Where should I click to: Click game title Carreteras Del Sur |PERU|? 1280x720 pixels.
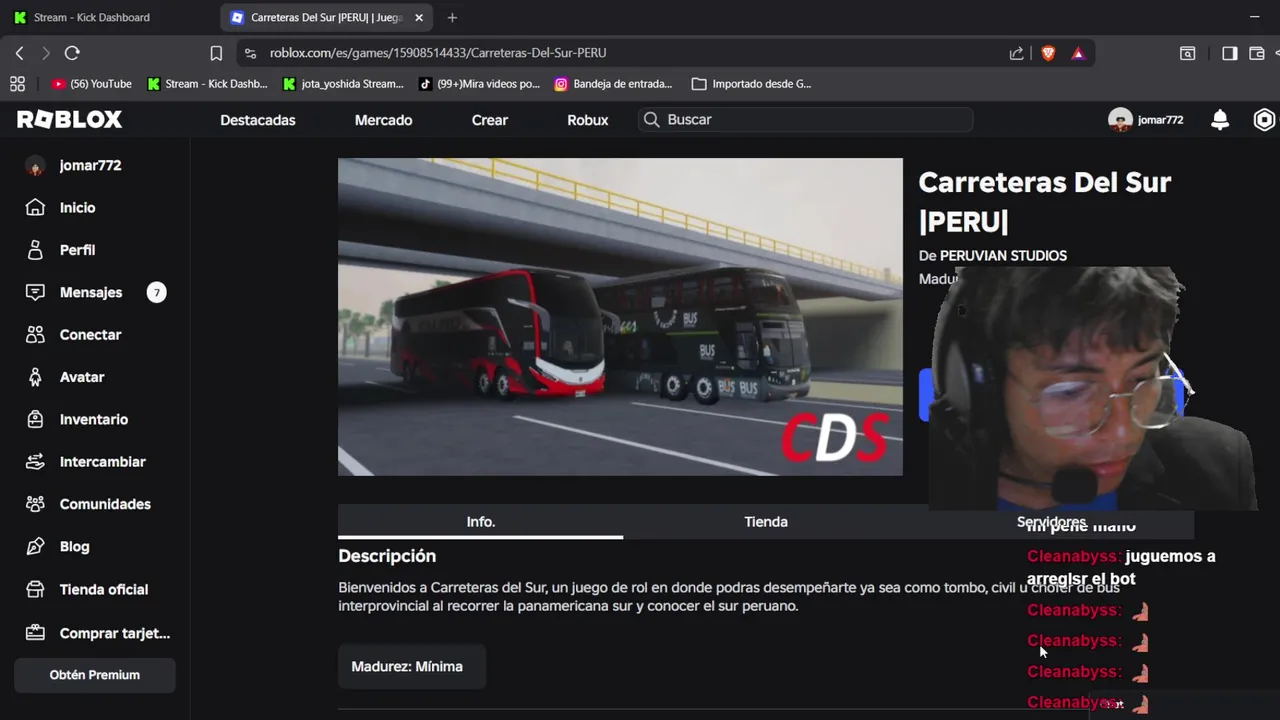[x=1044, y=201]
